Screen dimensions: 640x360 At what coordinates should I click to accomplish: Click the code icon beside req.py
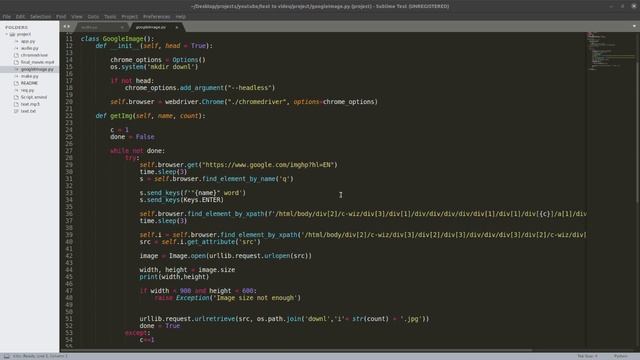coord(16,90)
